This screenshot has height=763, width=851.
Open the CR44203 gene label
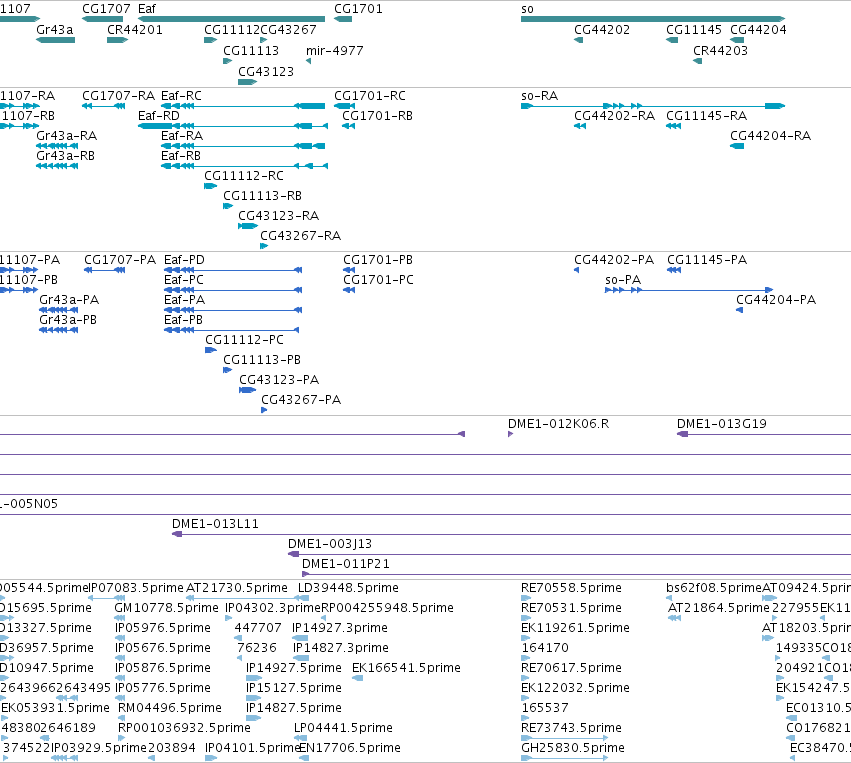(x=720, y=50)
